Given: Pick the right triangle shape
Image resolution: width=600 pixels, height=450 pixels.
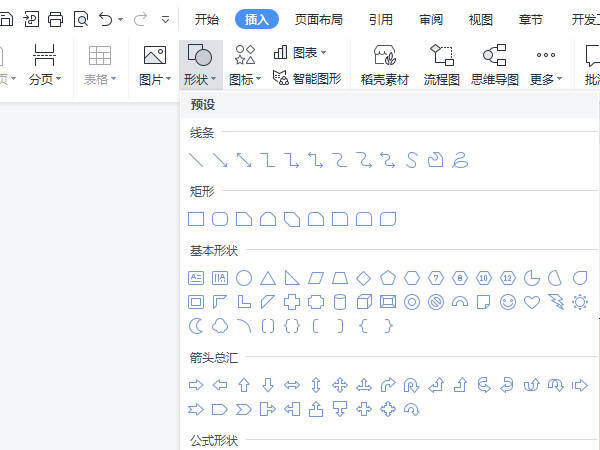Looking at the screenshot, I should click(x=292, y=278).
